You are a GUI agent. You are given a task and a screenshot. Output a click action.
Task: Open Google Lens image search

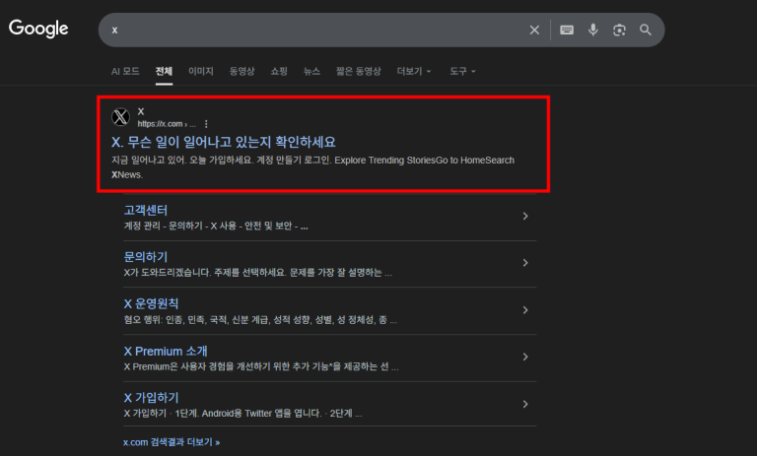619,30
